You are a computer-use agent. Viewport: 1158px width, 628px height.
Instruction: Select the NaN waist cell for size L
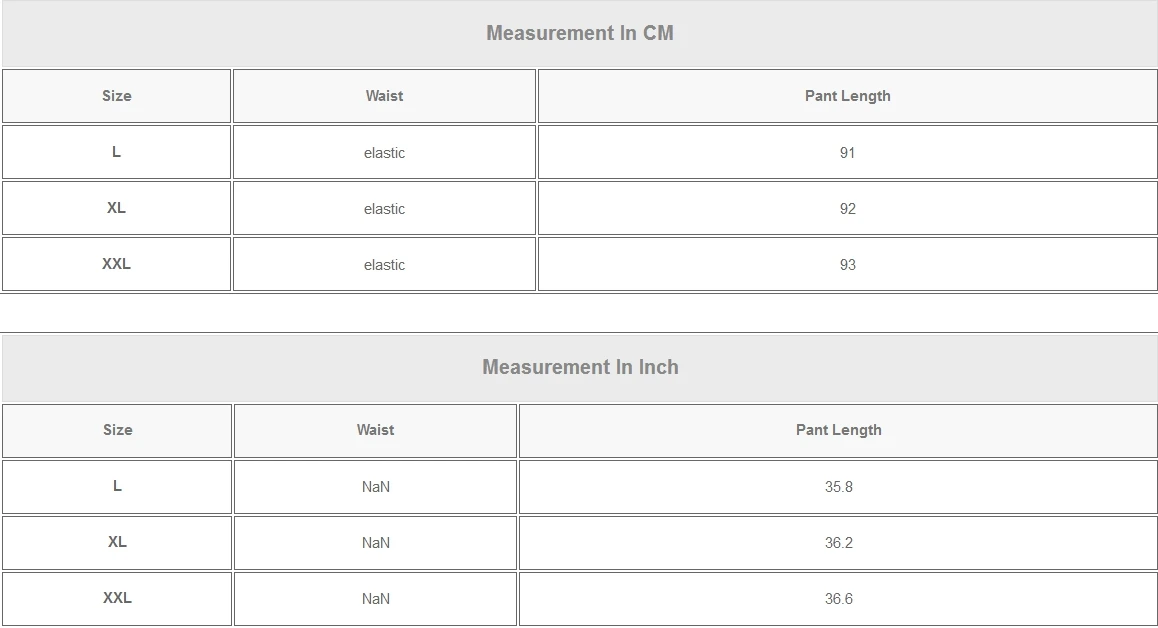coord(376,487)
